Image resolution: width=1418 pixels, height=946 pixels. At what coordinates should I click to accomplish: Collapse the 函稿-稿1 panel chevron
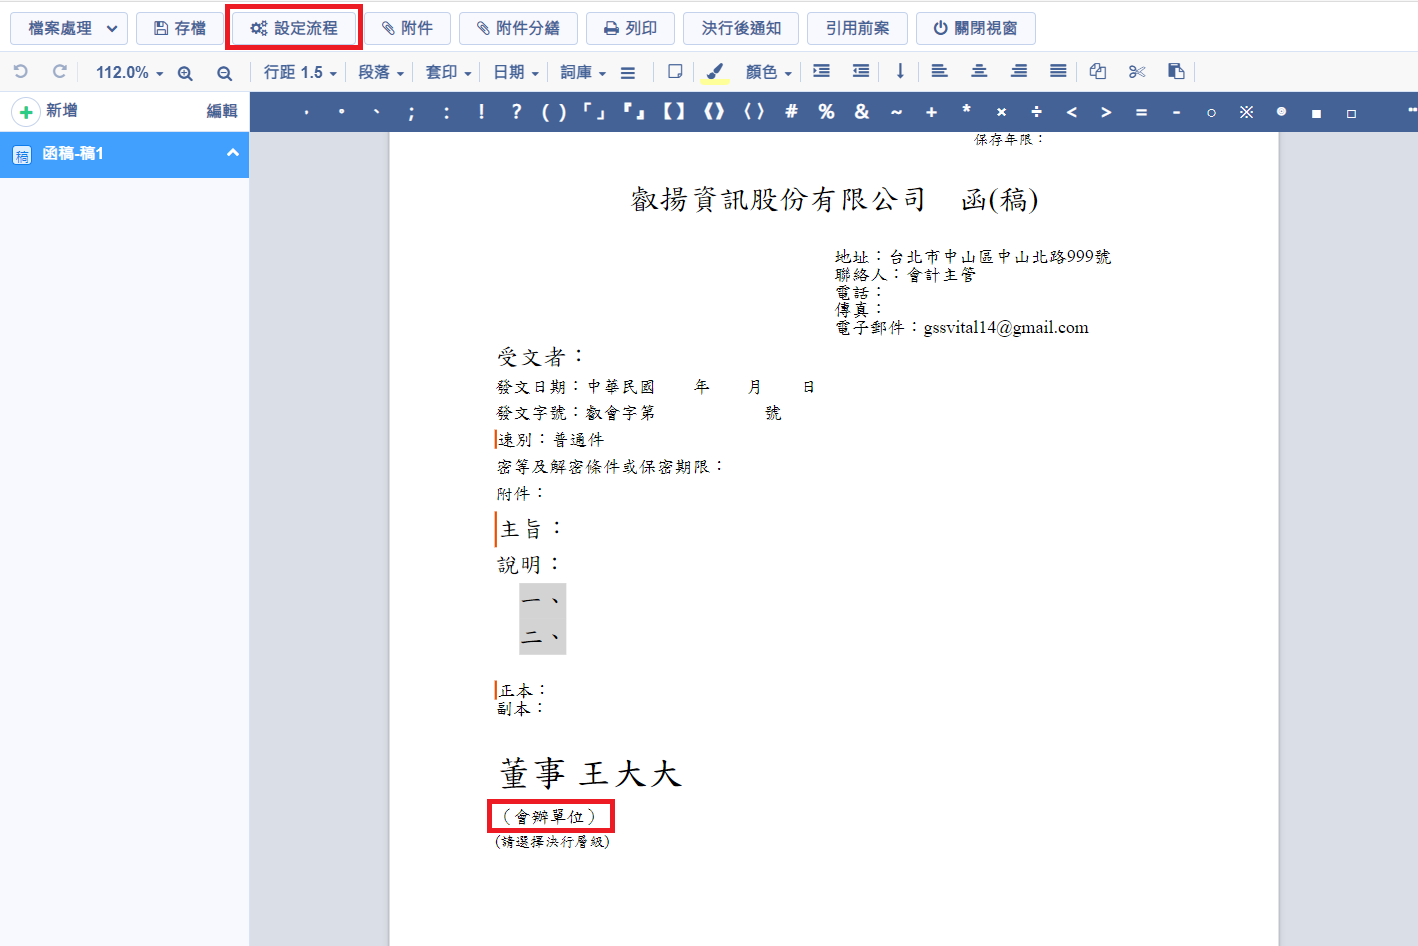[x=233, y=153]
